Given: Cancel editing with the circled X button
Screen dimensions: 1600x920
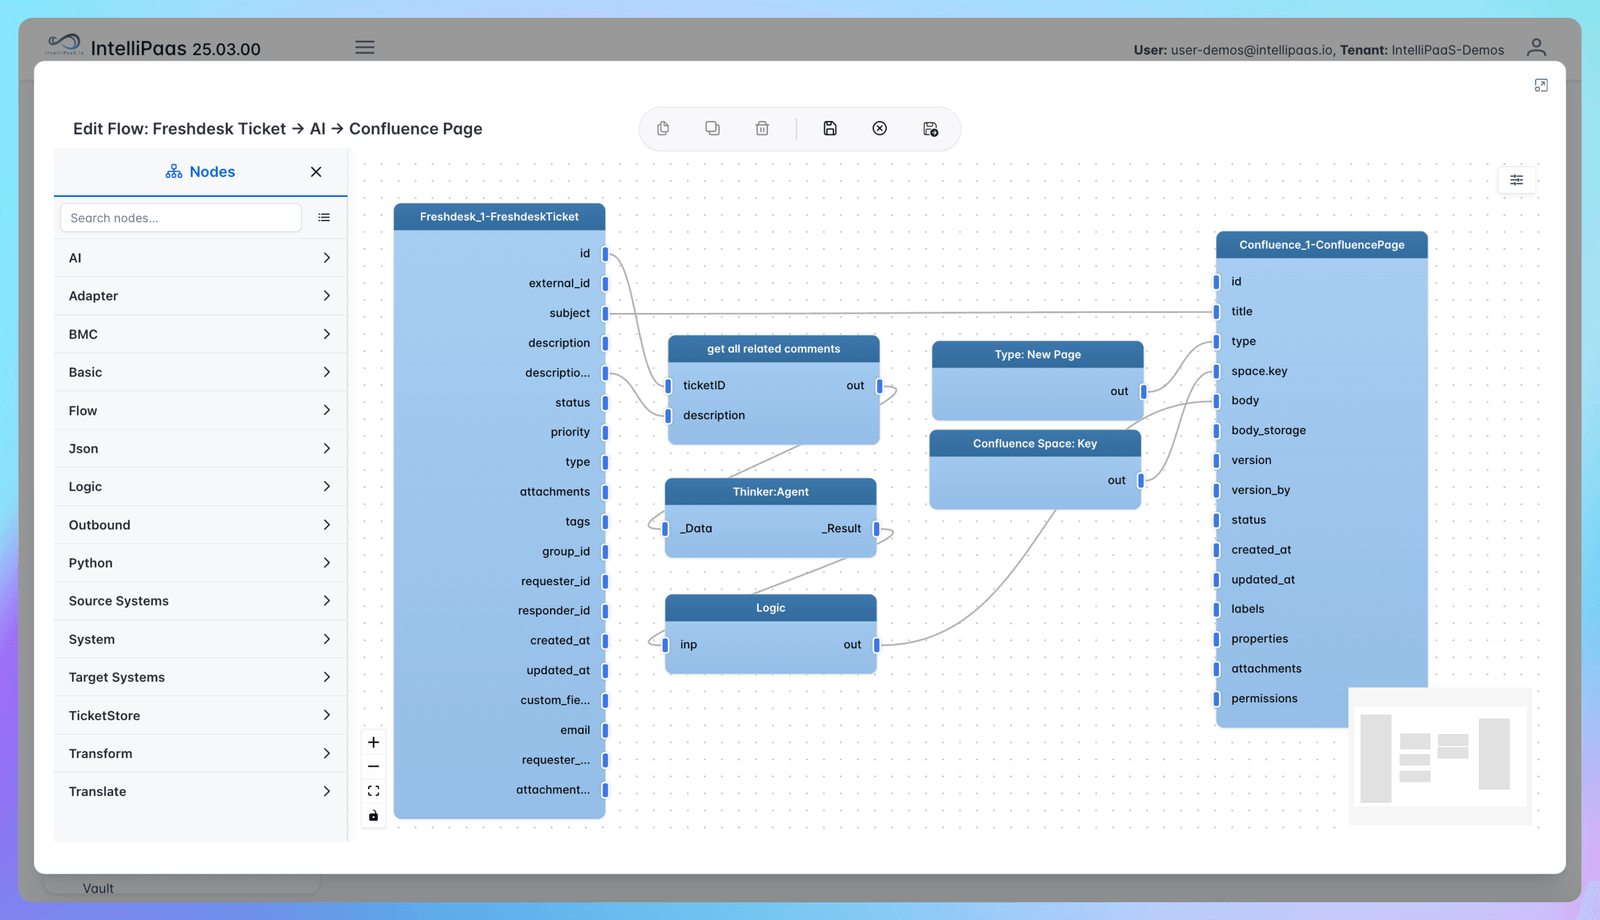Looking at the screenshot, I should (x=879, y=128).
